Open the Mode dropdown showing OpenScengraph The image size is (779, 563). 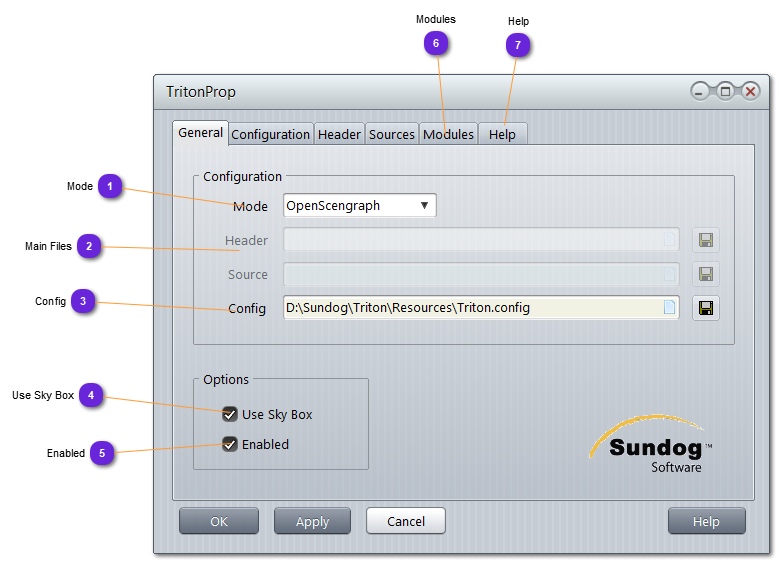[360, 206]
